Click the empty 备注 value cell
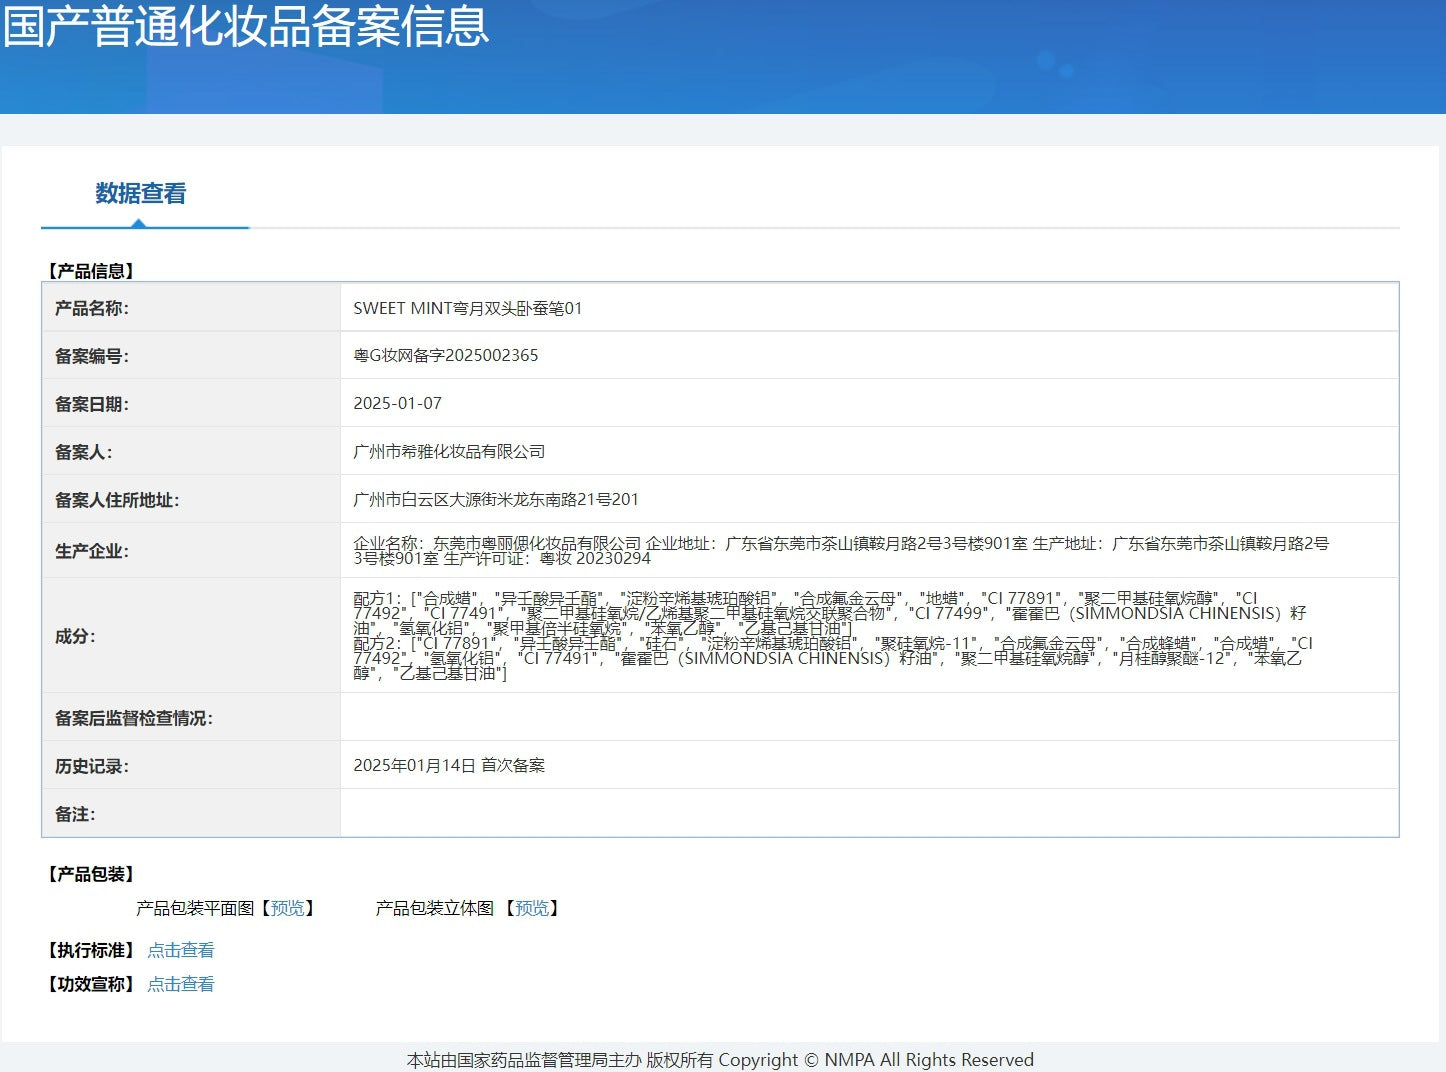The height and width of the screenshot is (1072, 1446). point(868,813)
